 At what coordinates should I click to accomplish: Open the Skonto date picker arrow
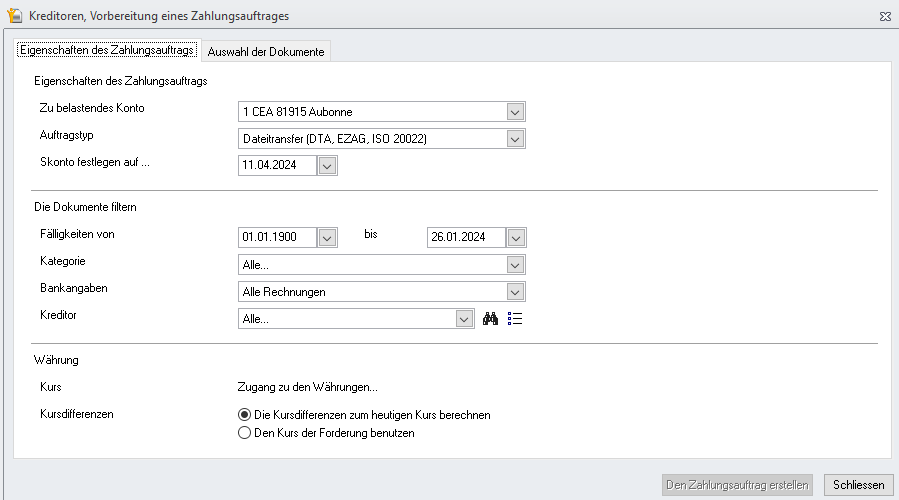coord(327,166)
